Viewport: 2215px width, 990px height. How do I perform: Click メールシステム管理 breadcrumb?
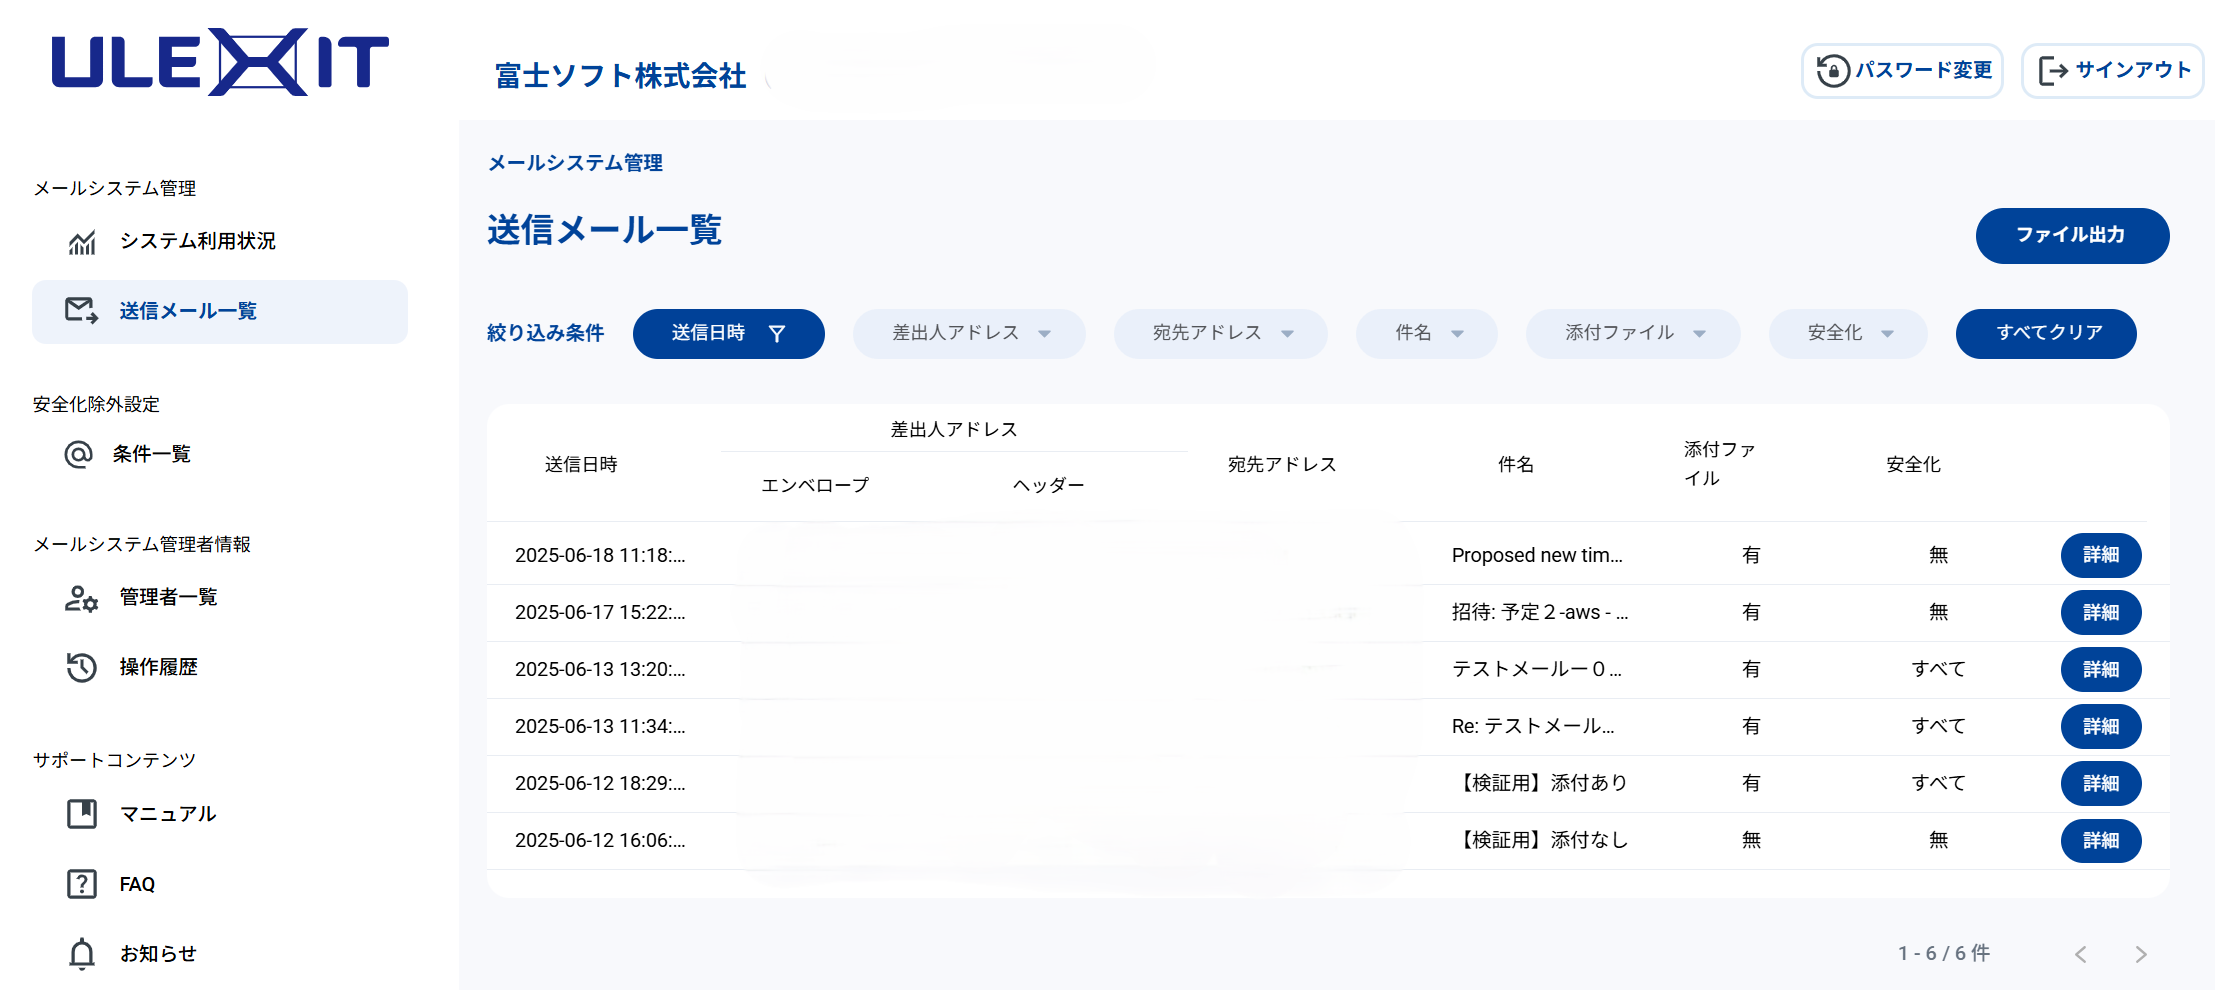(x=575, y=163)
